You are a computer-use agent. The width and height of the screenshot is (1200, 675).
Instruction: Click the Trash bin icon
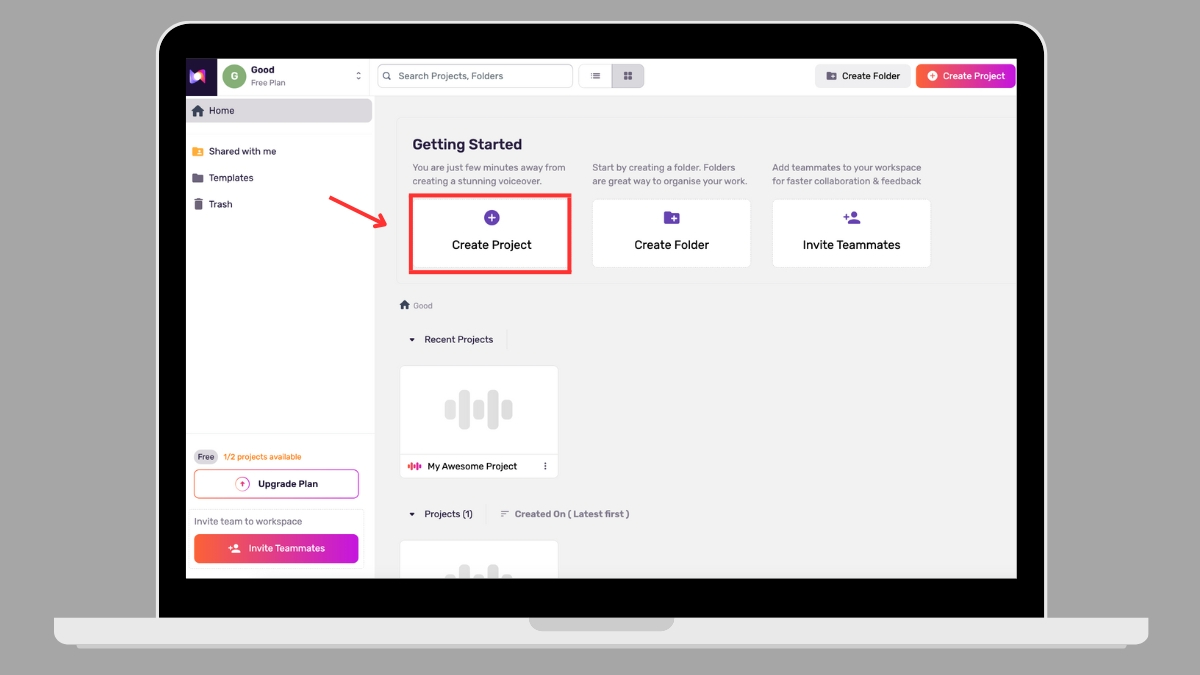coord(198,204)
